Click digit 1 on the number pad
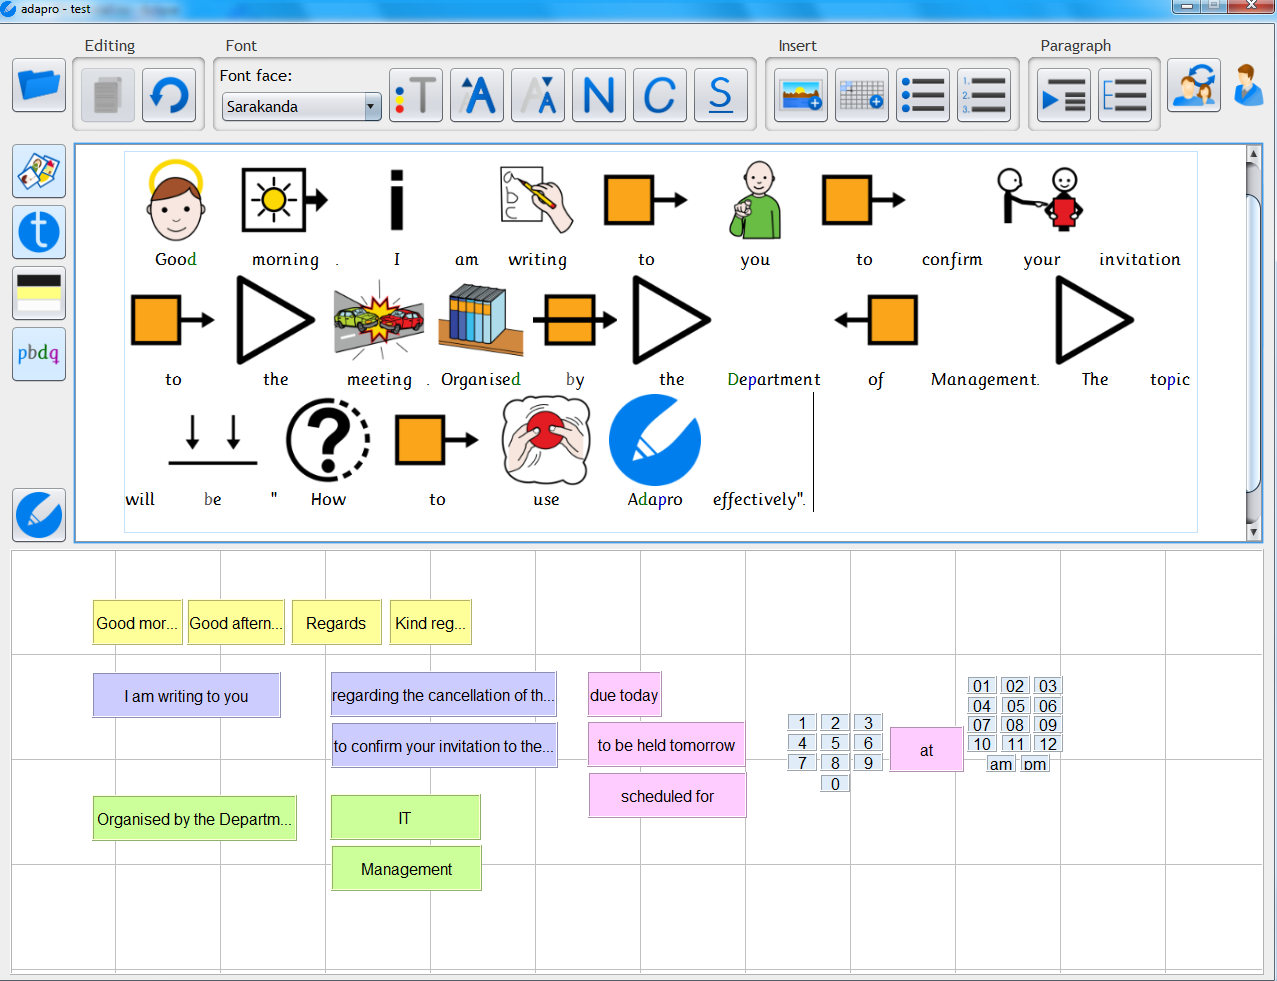The height and width of the screenshot is (981, 1277). (x=802, y=723)
